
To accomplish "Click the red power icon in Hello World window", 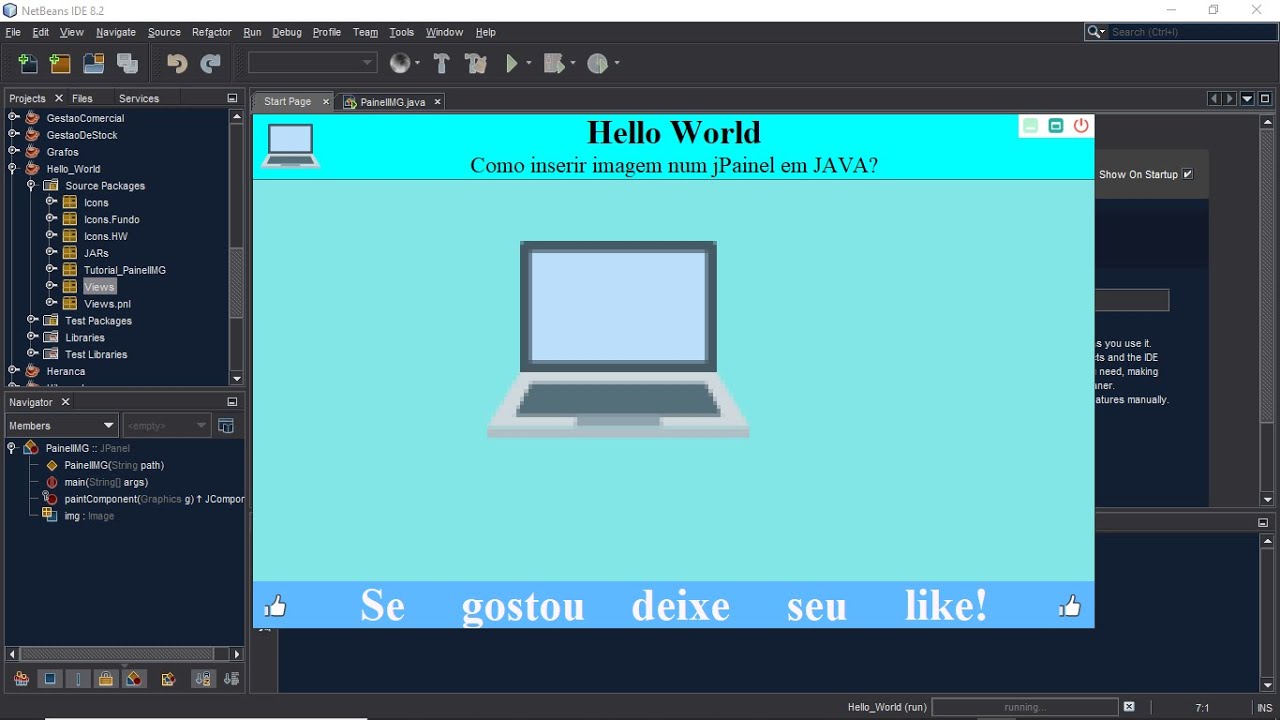I will pyautogui.click(x=1081, y=125).
